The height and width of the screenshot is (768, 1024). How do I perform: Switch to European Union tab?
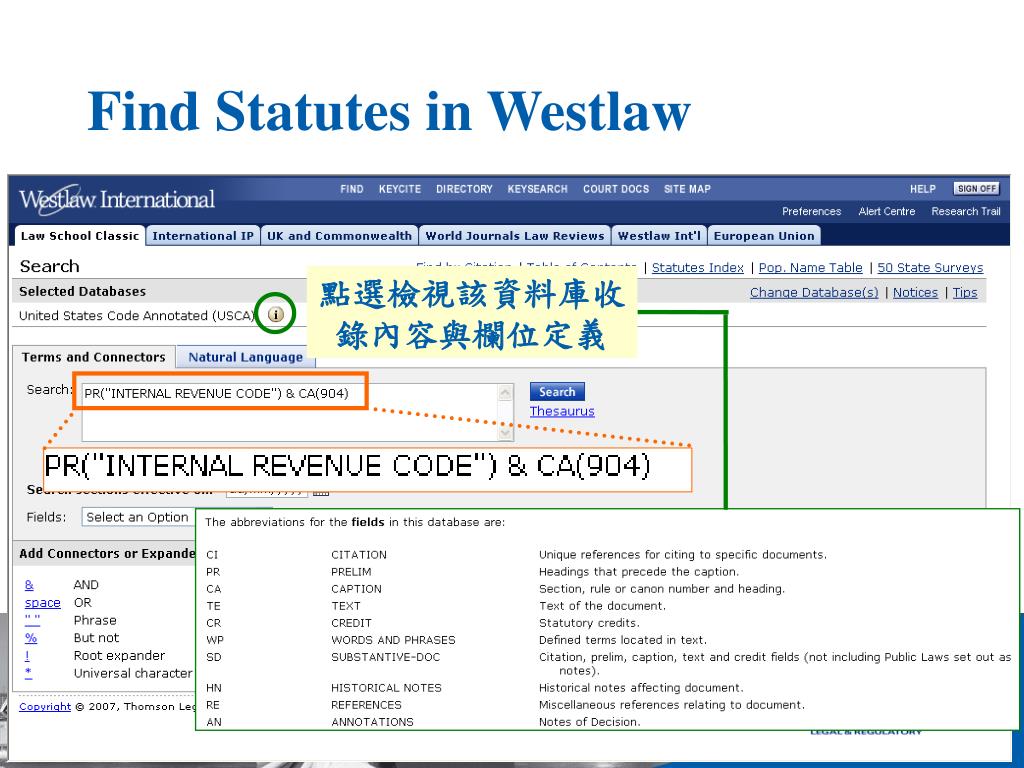click(x=763, y=236)
